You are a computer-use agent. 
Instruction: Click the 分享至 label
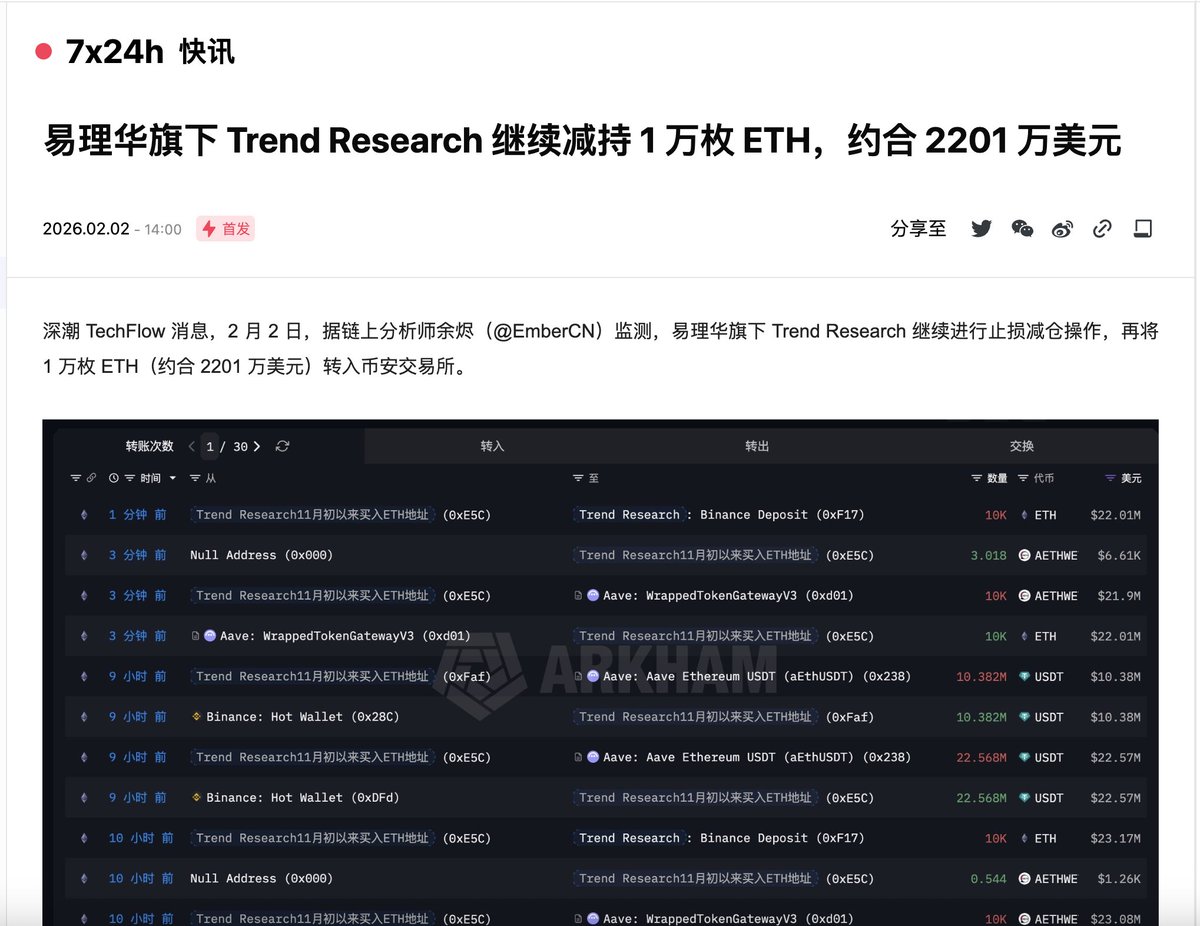pyautogui.click(x=918, y=229)
